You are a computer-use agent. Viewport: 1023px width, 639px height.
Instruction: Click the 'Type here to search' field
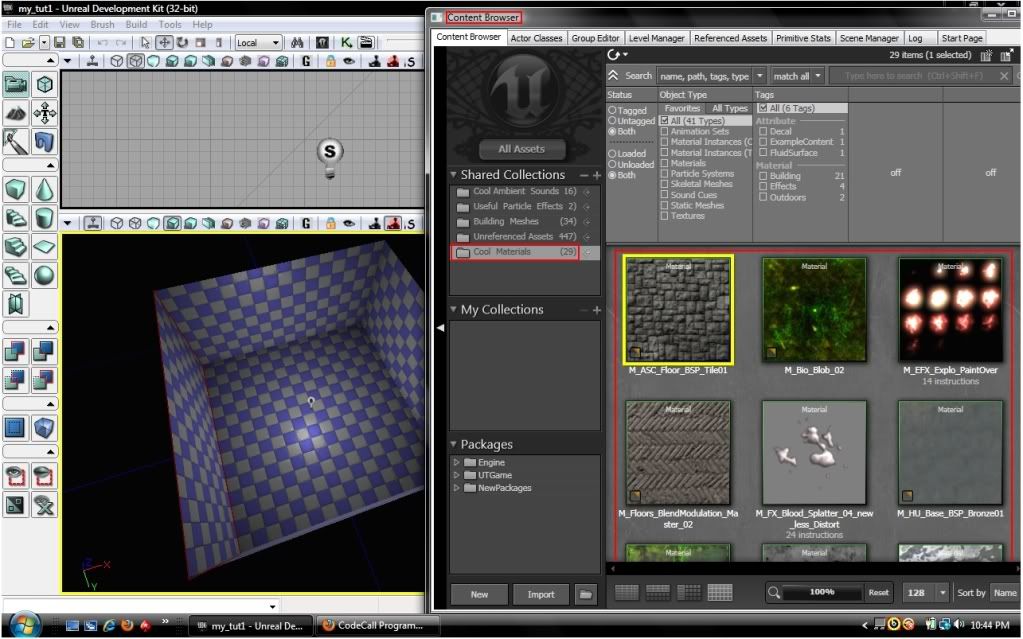913,76
